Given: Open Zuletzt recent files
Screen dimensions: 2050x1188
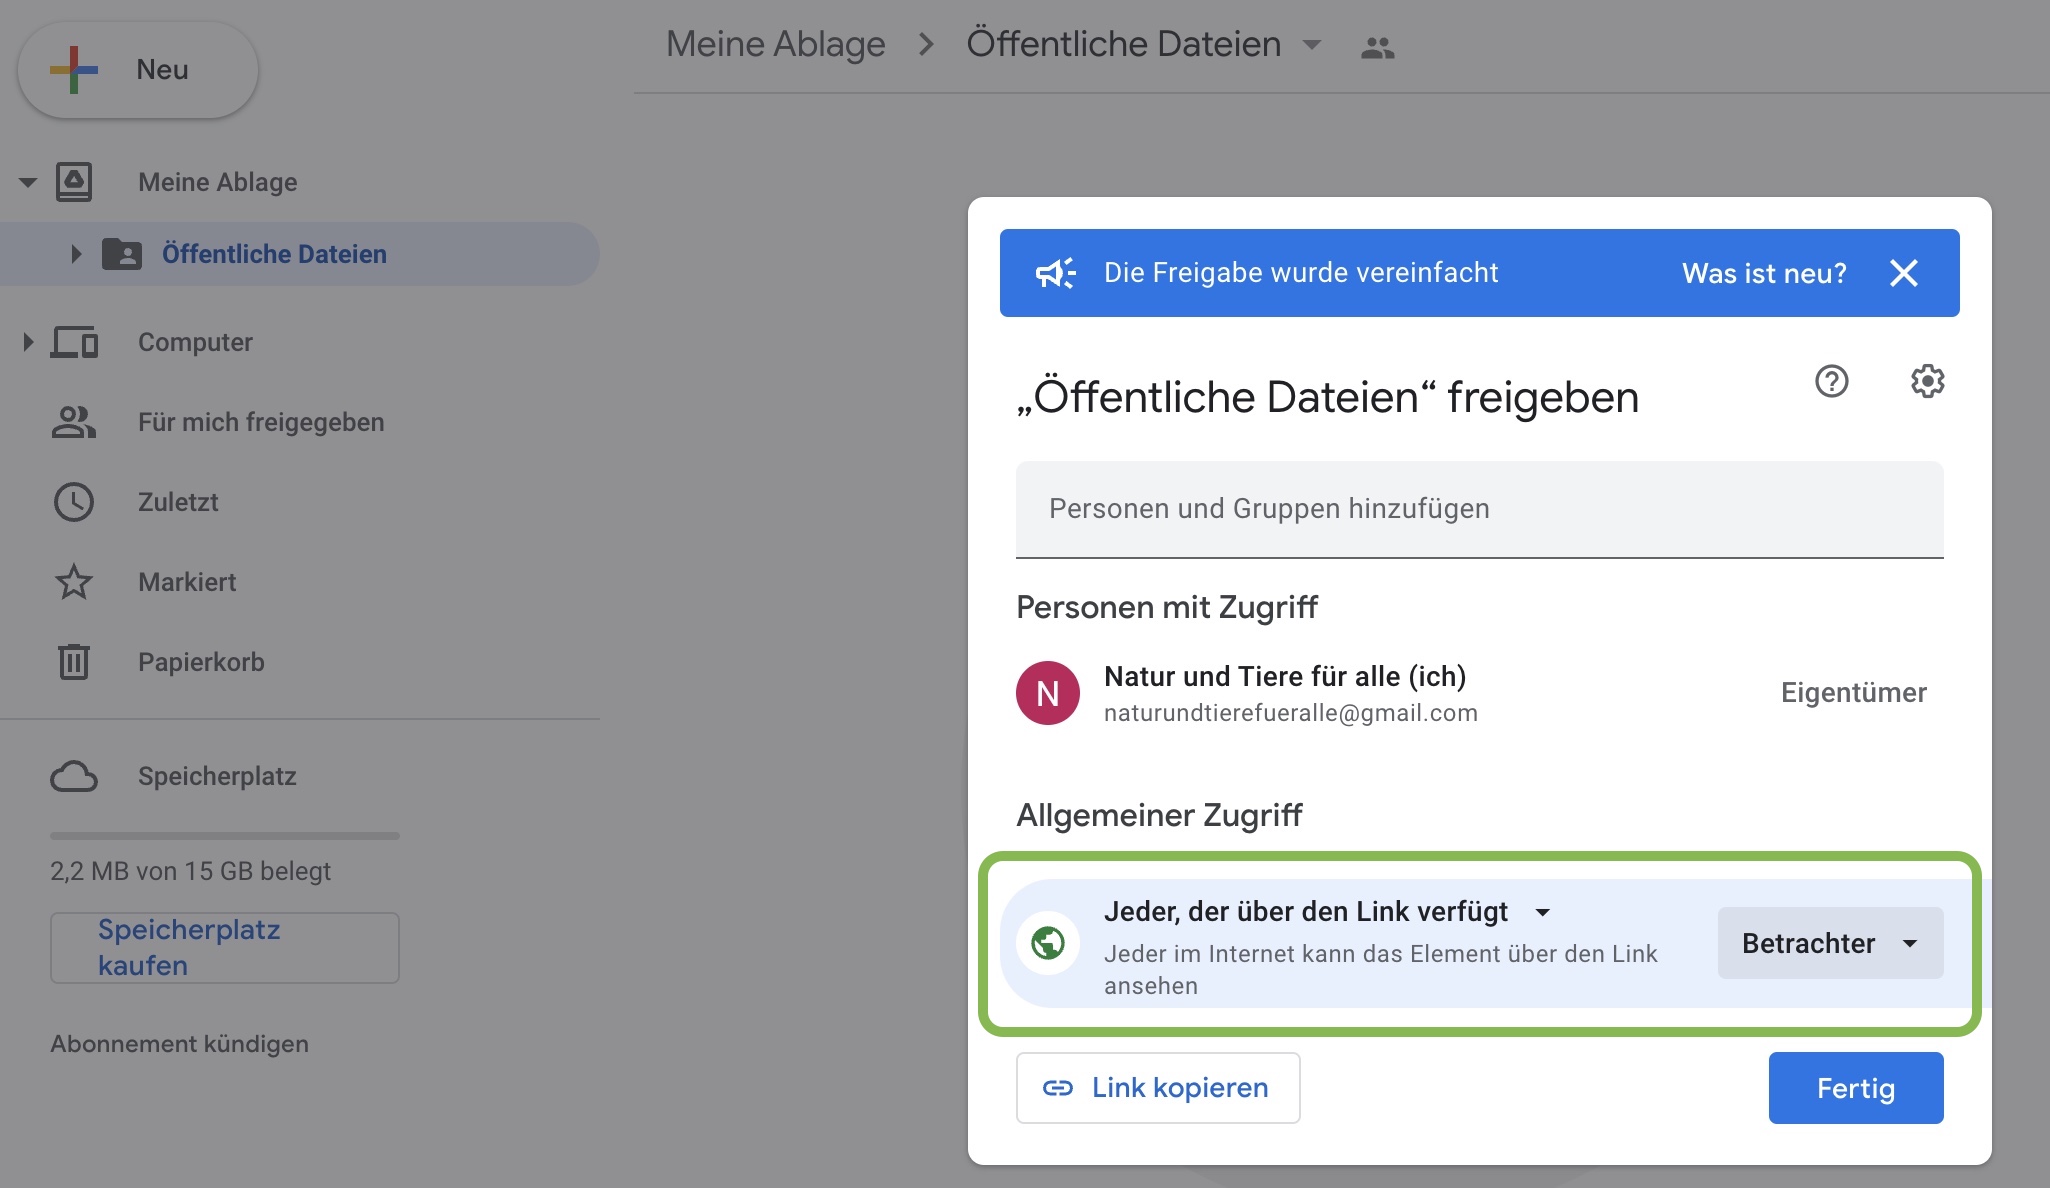Looking at the screenshot, I should click(178, 502).
